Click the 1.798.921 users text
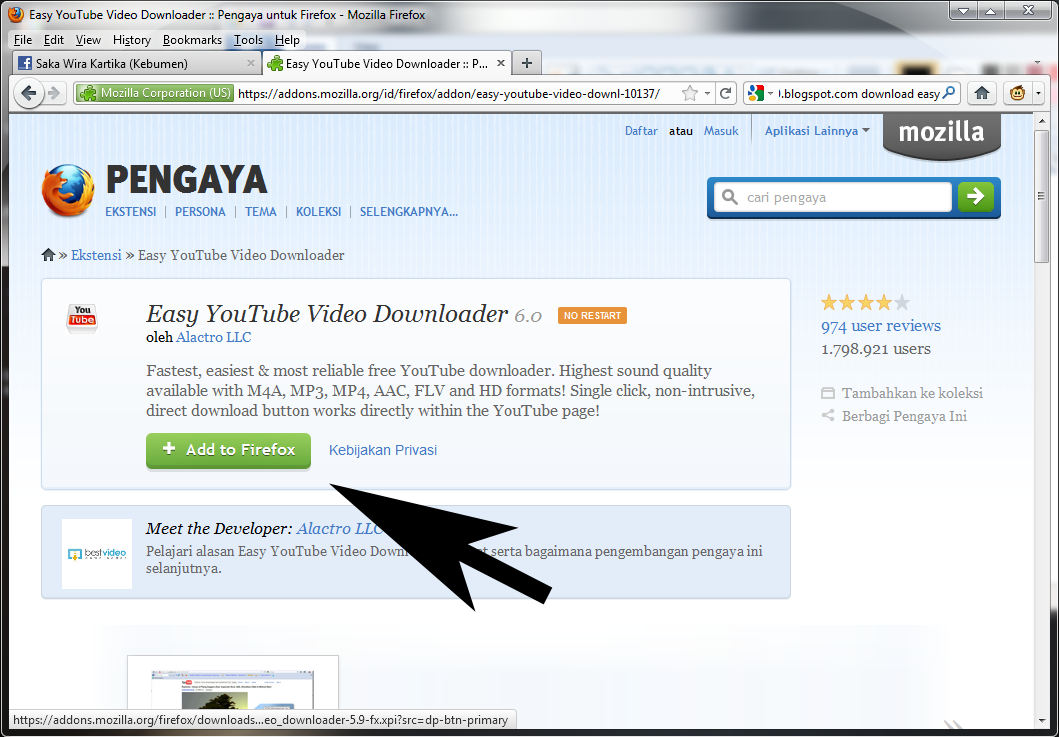1059x737 pixels. click(875, 349)
